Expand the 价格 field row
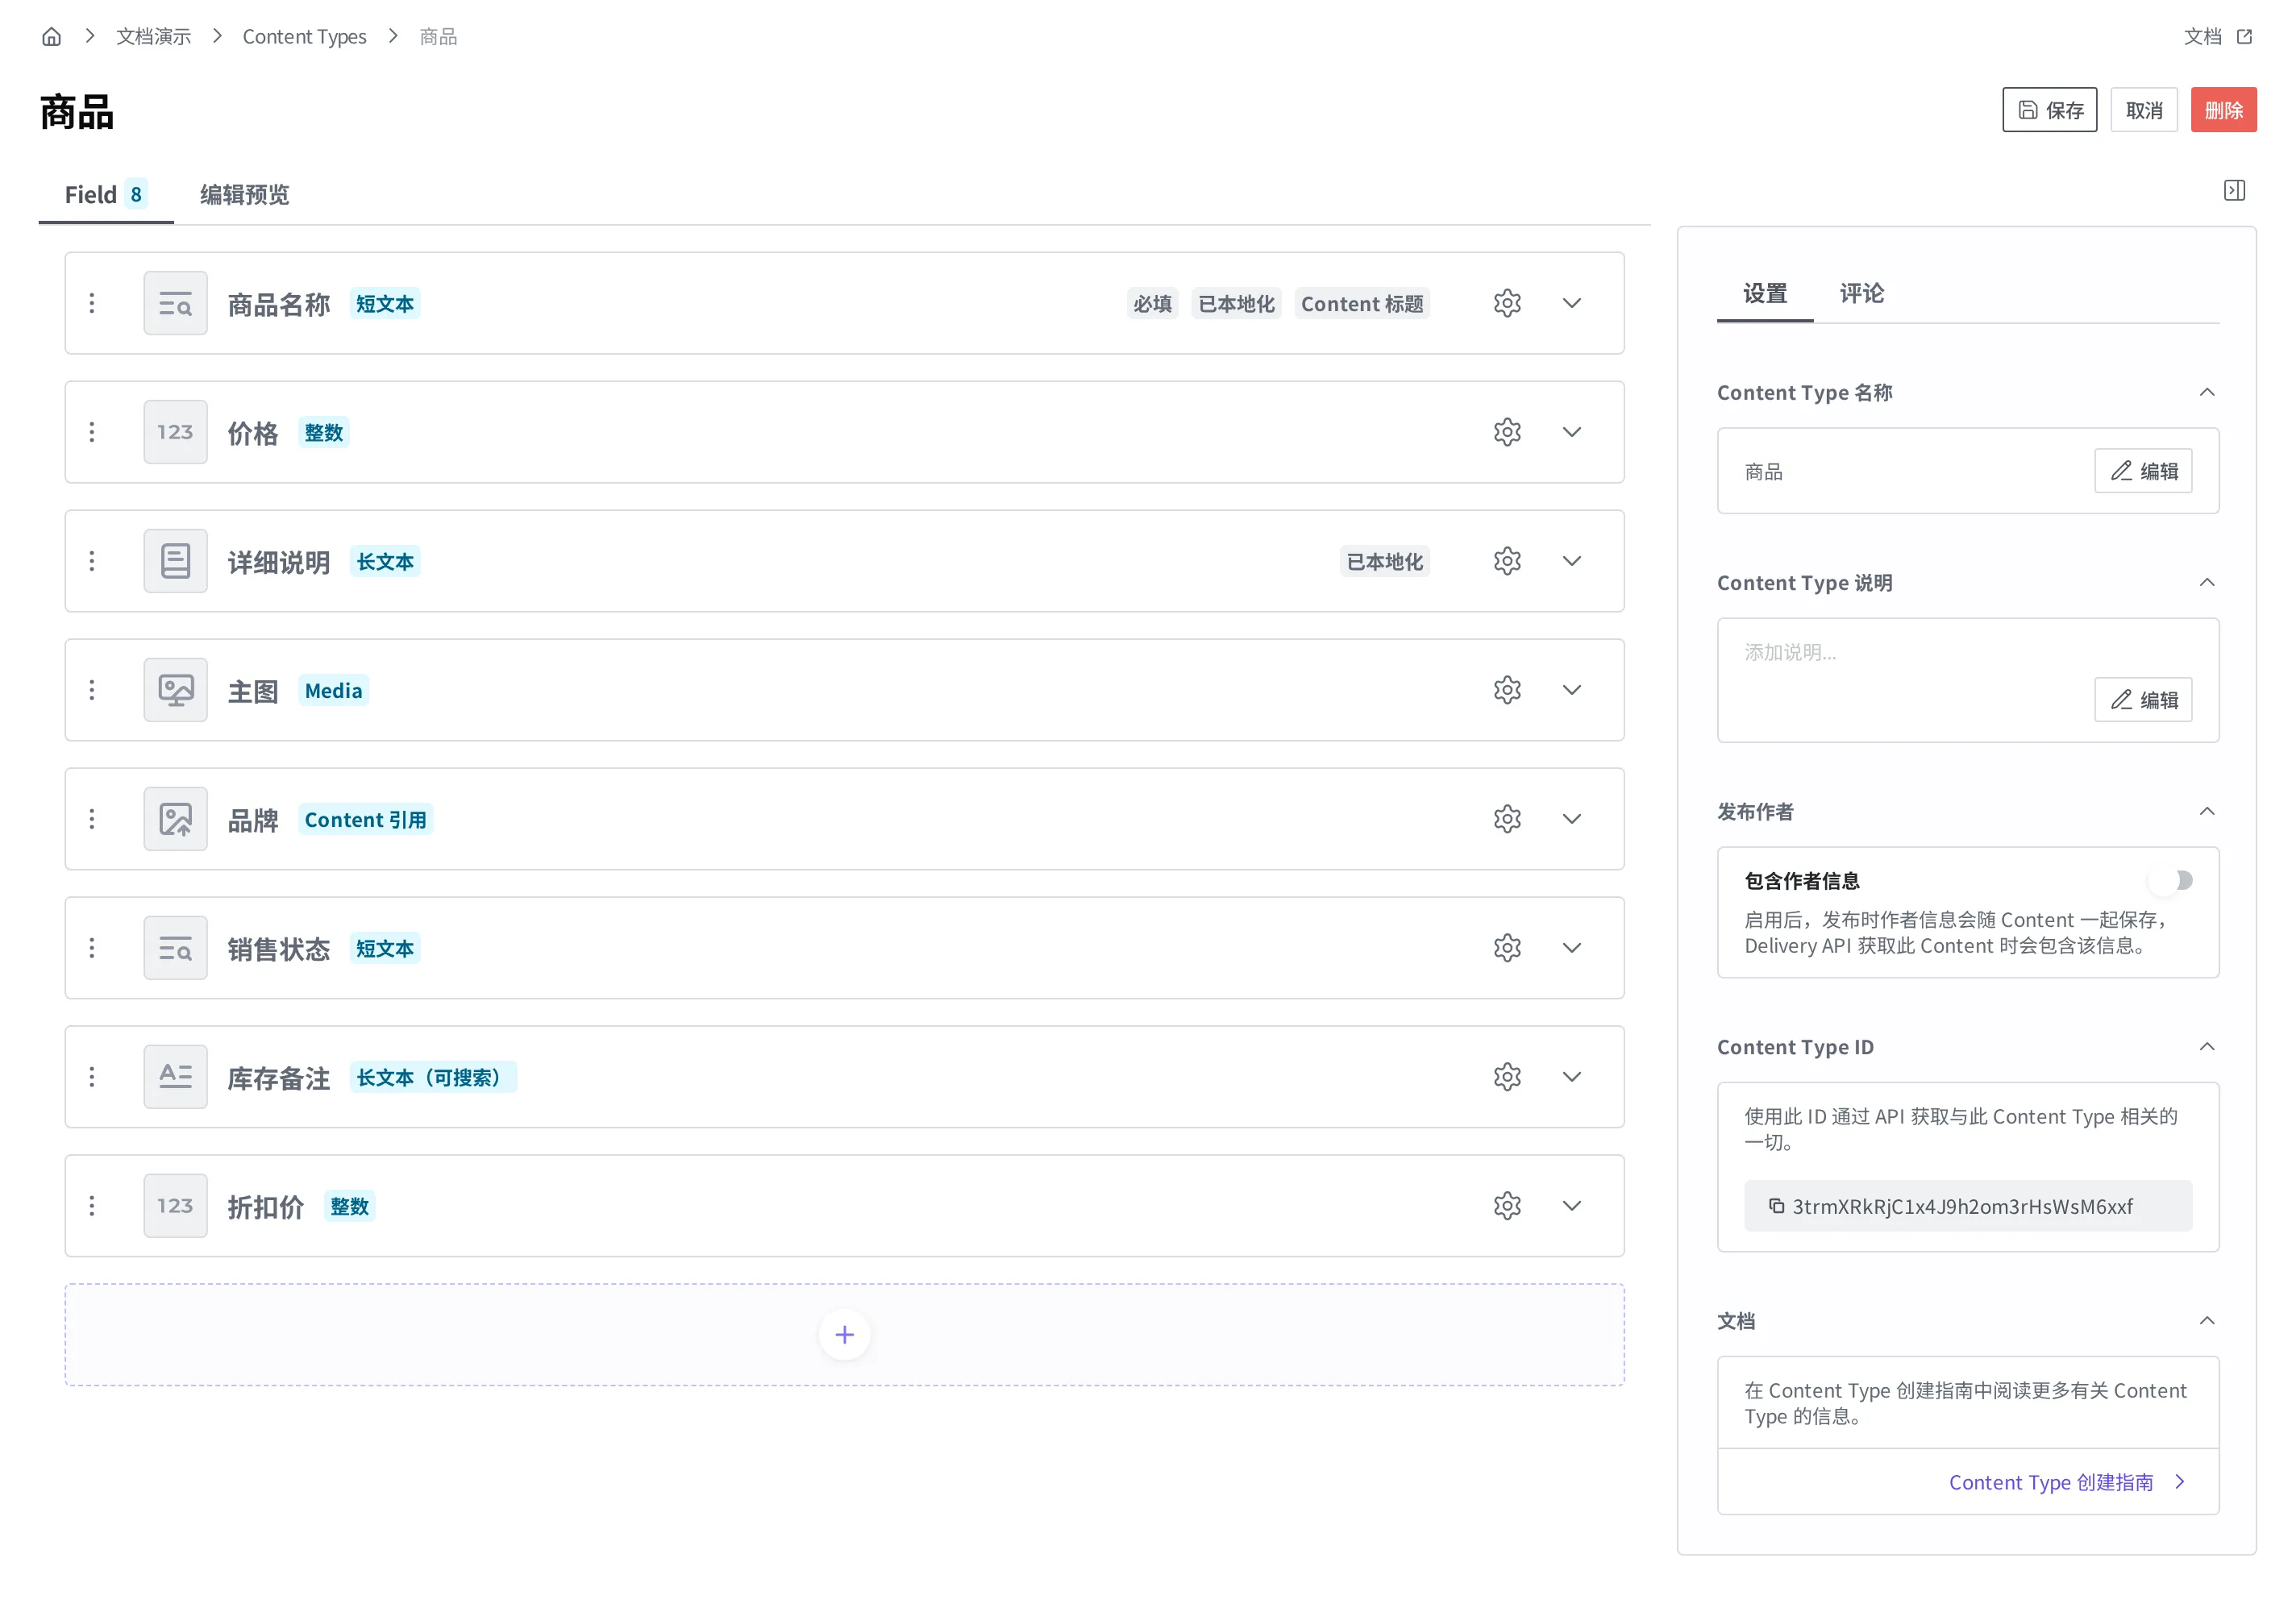Image resolution: width=2296 pixels, height=1612 pixels. point(1572,432)
